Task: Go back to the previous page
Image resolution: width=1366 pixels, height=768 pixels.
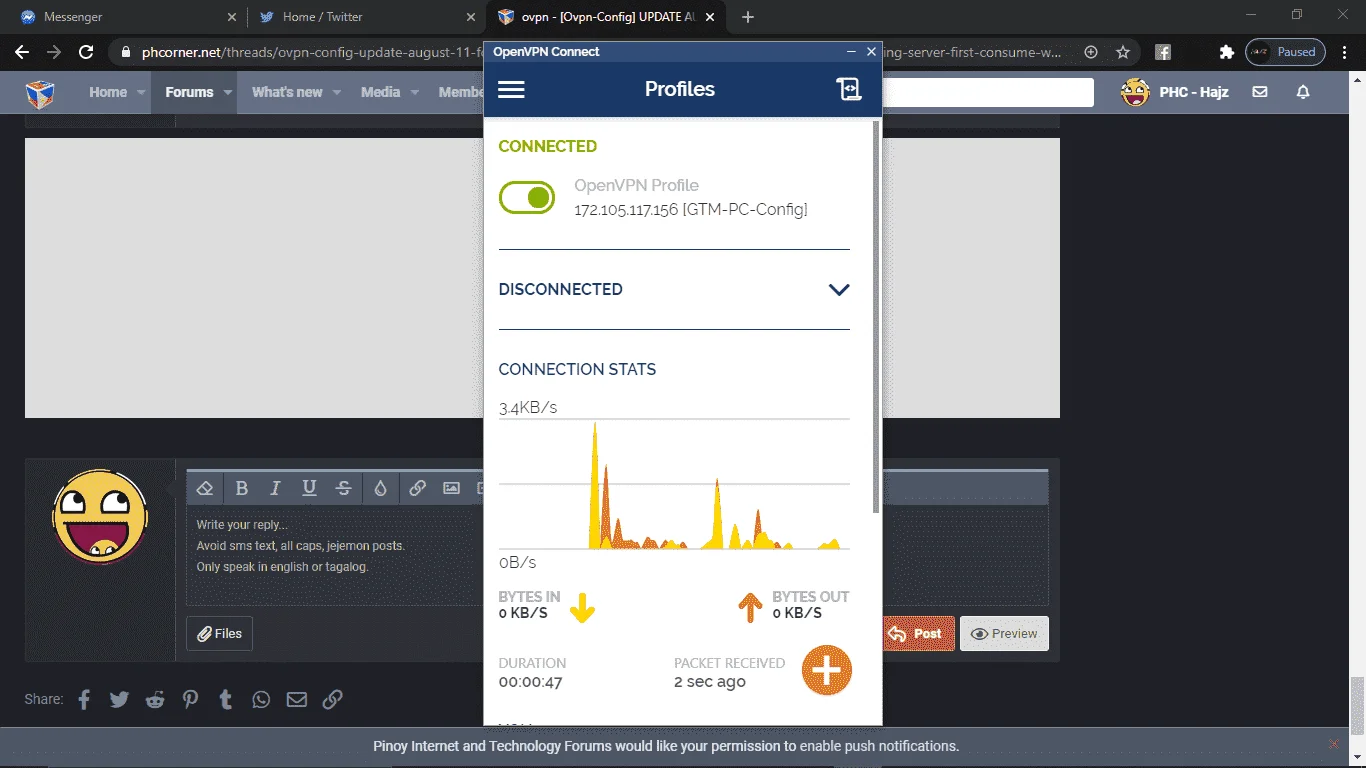Action: tap(22, 52)
